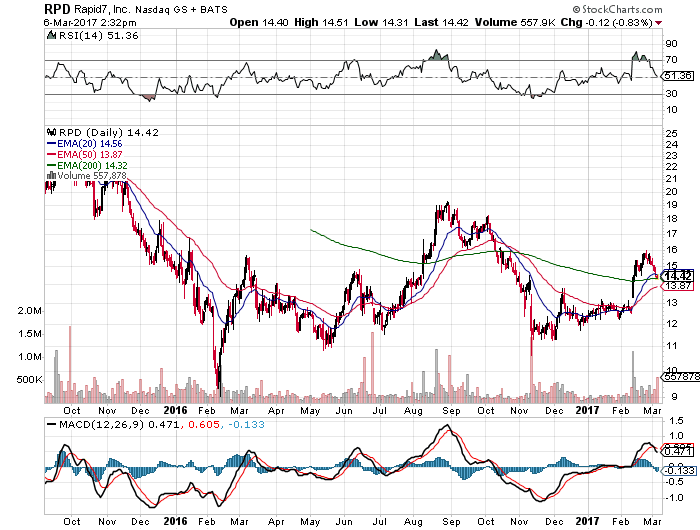Viewport: 700px width, 530px height.
Task: Click the Open 14.40 value
Action: 259,22
